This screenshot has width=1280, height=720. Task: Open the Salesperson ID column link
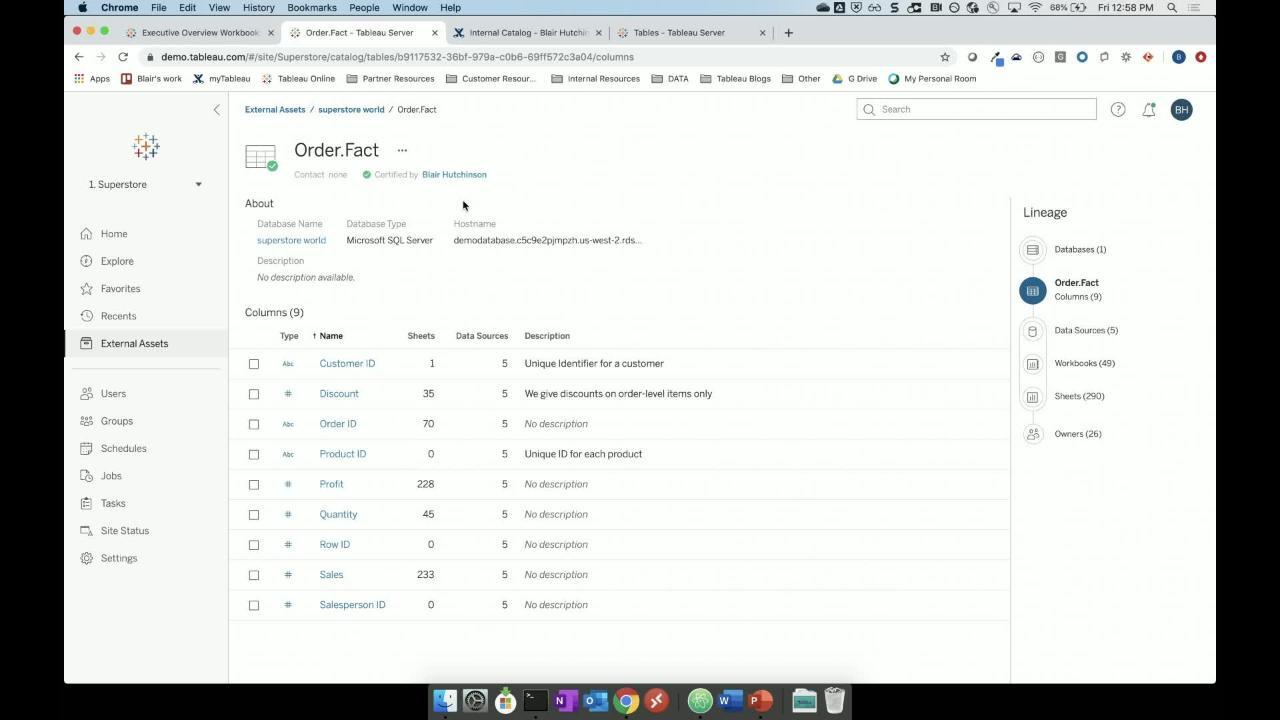[352, 605]
